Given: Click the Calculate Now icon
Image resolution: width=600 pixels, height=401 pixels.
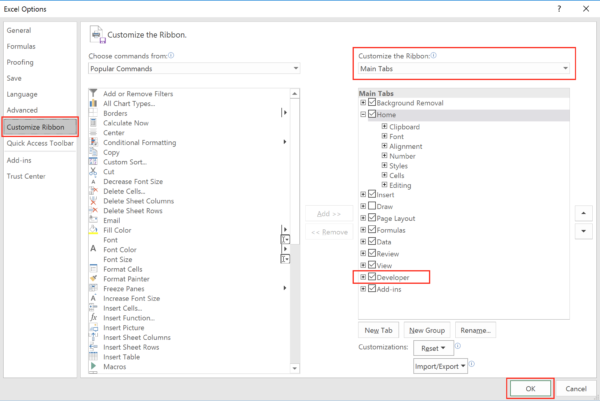Looking at the screenshot, I should pos(93,123).
